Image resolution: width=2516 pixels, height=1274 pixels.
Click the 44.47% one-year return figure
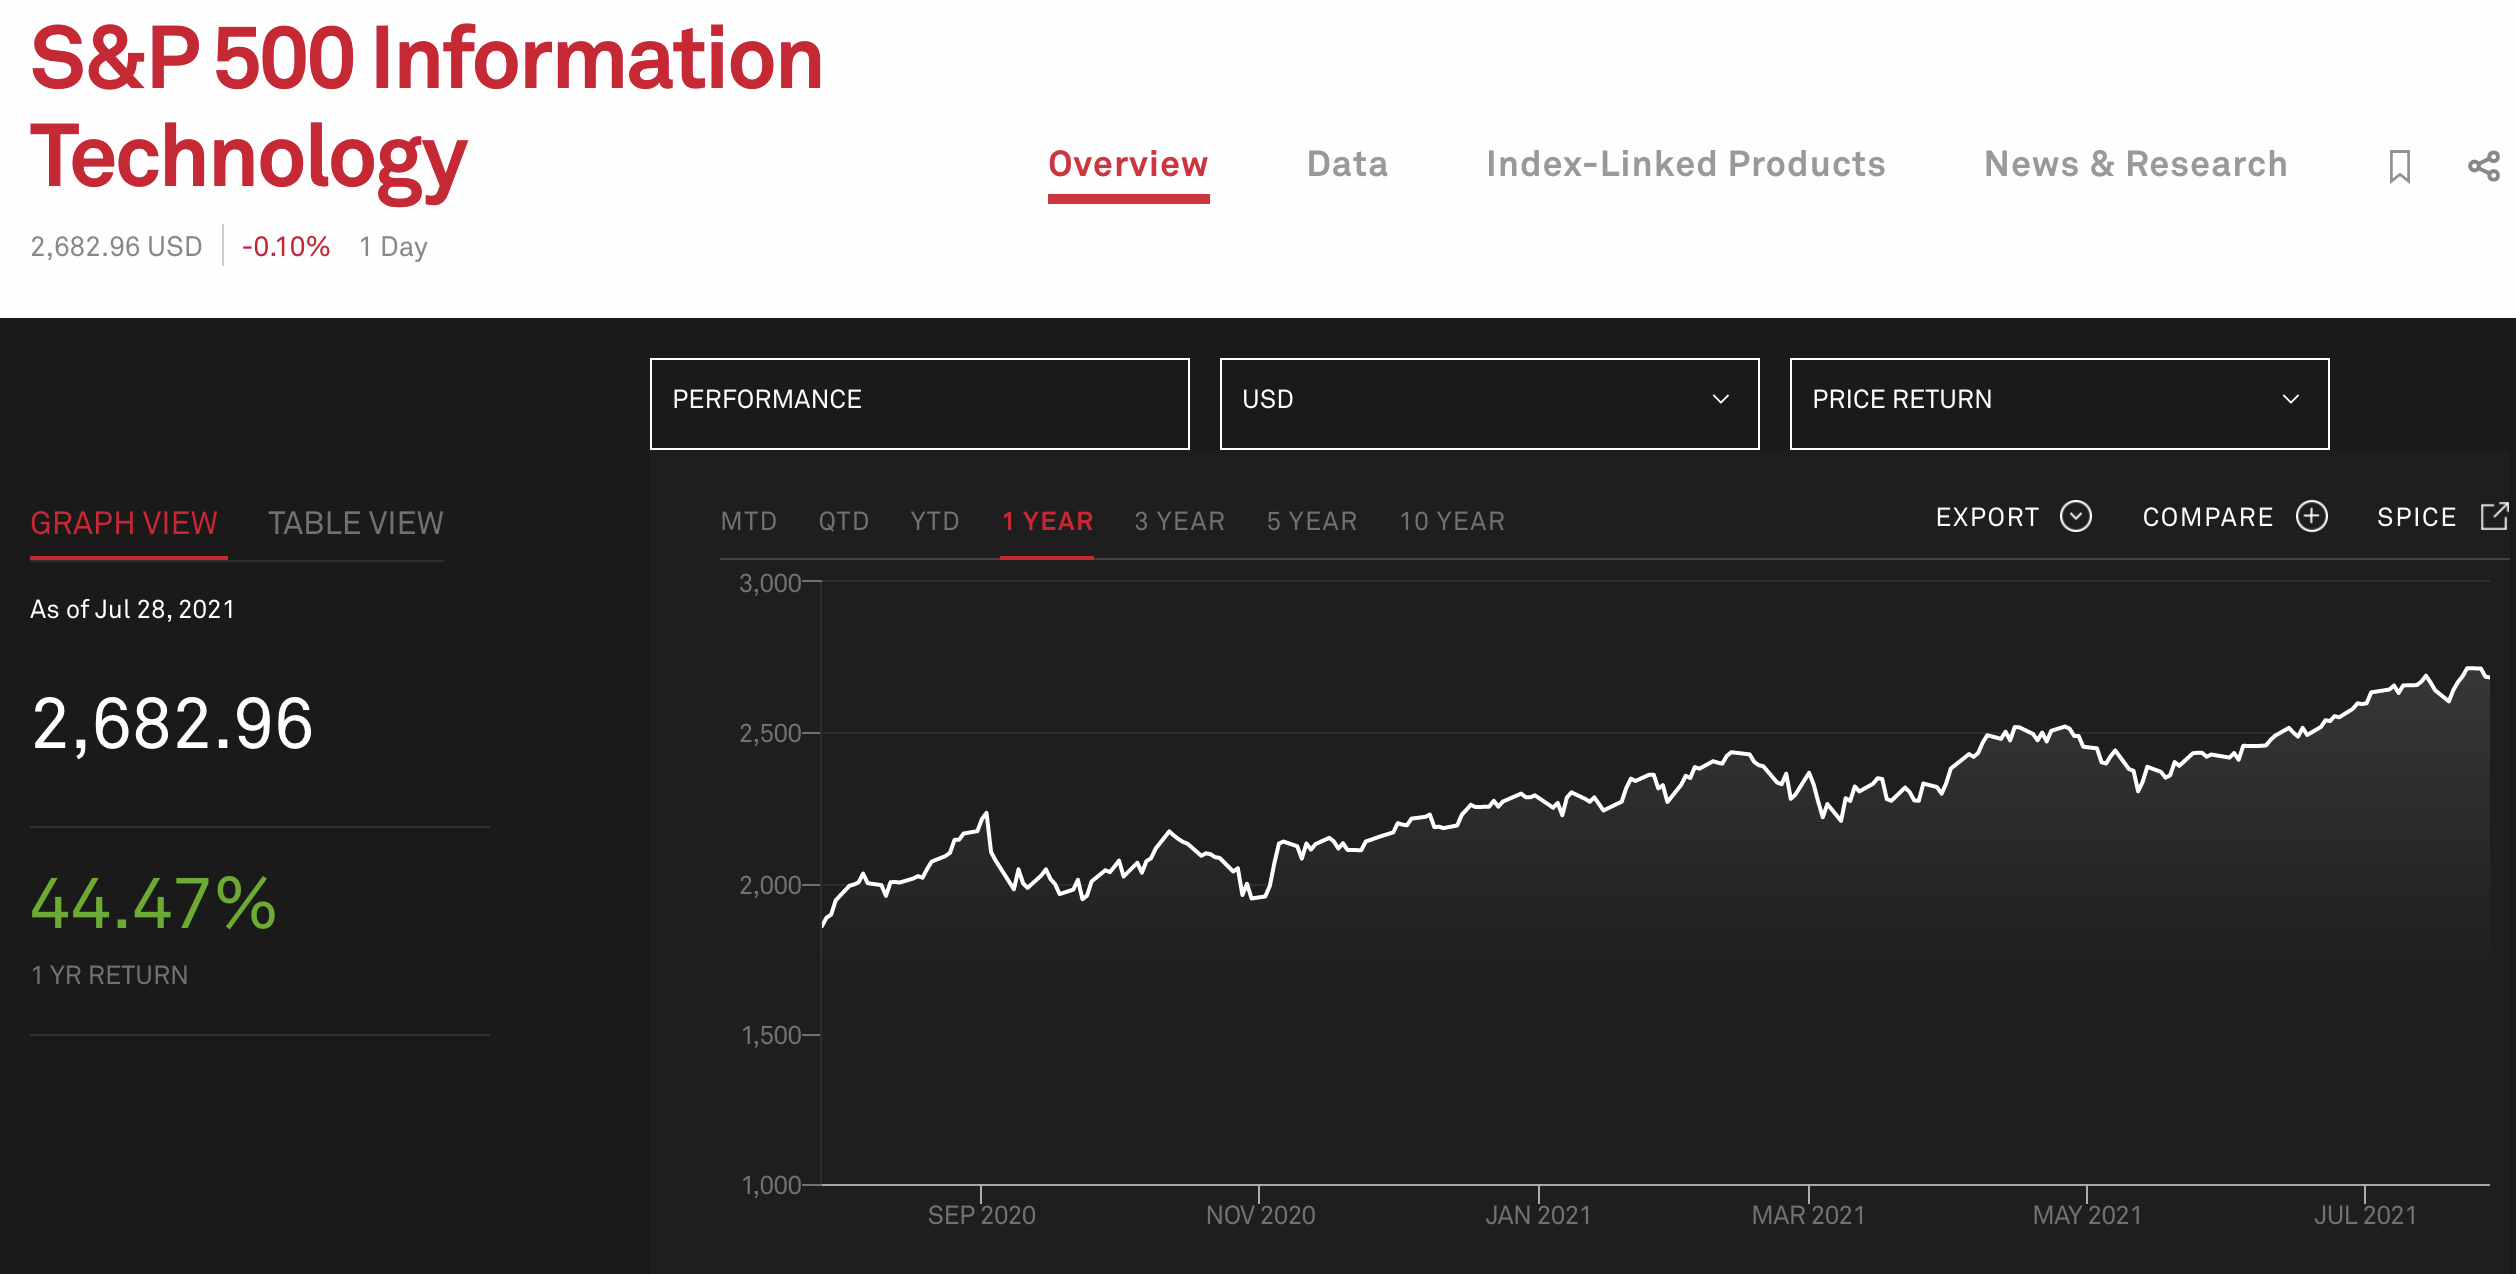[x=154, y=904]
